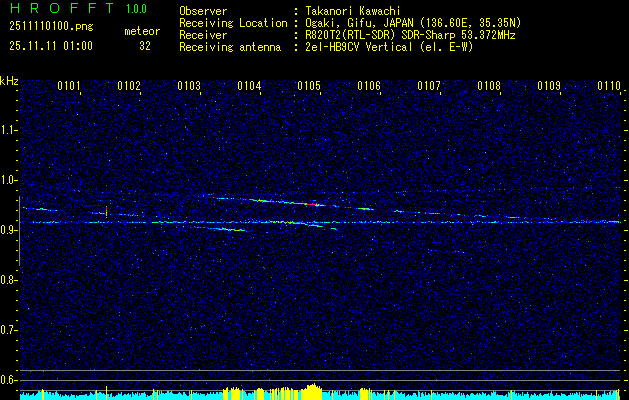Image resolution: width=629 pixels, height=400 pixels.
Task: Click the 0110 time marker
Action: tap(609, 86)
